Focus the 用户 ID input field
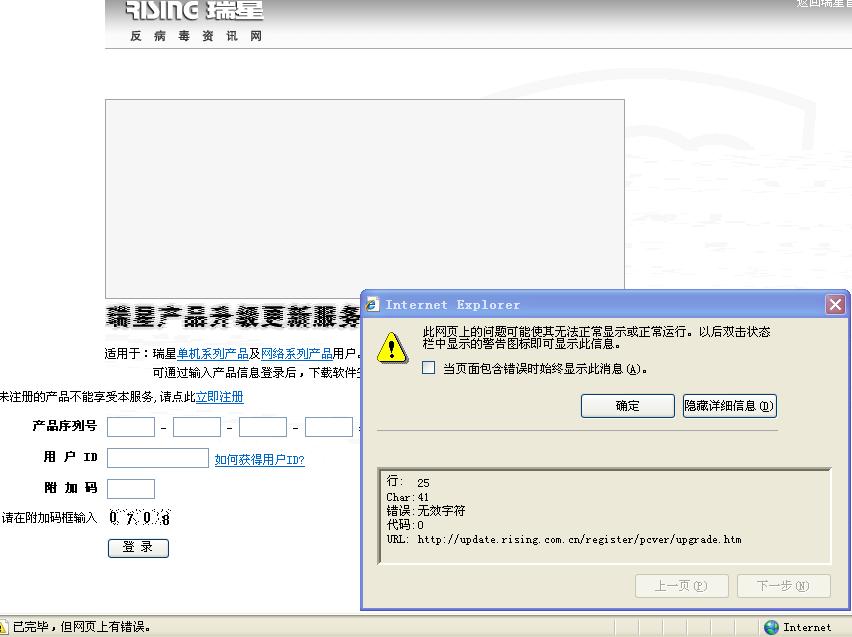The image size is (852, 637). [x=158, y=458]
